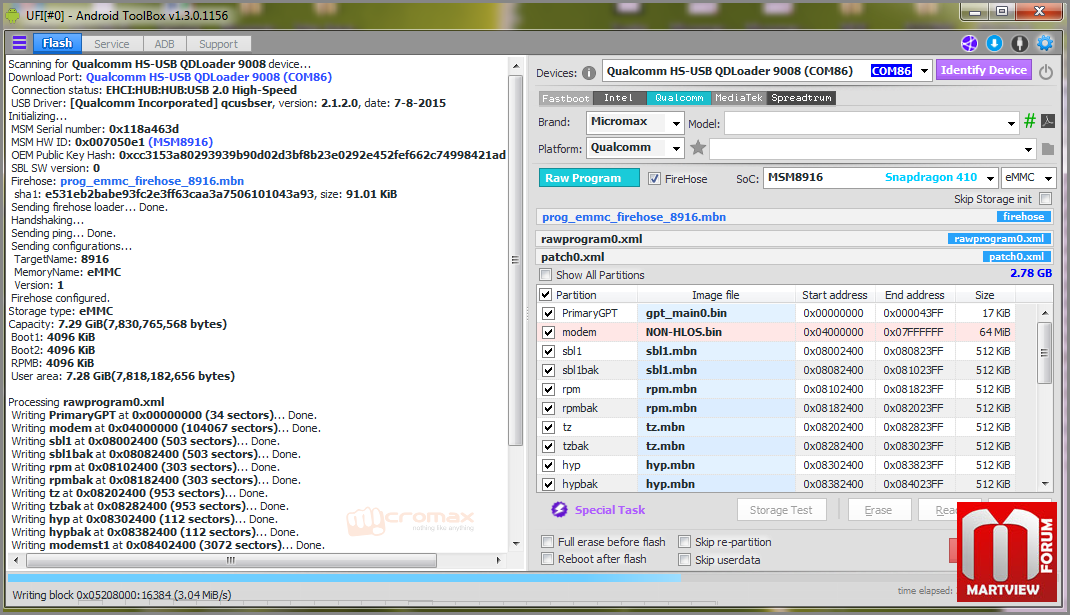Switch to the Support tab

(x=218, y=44)
